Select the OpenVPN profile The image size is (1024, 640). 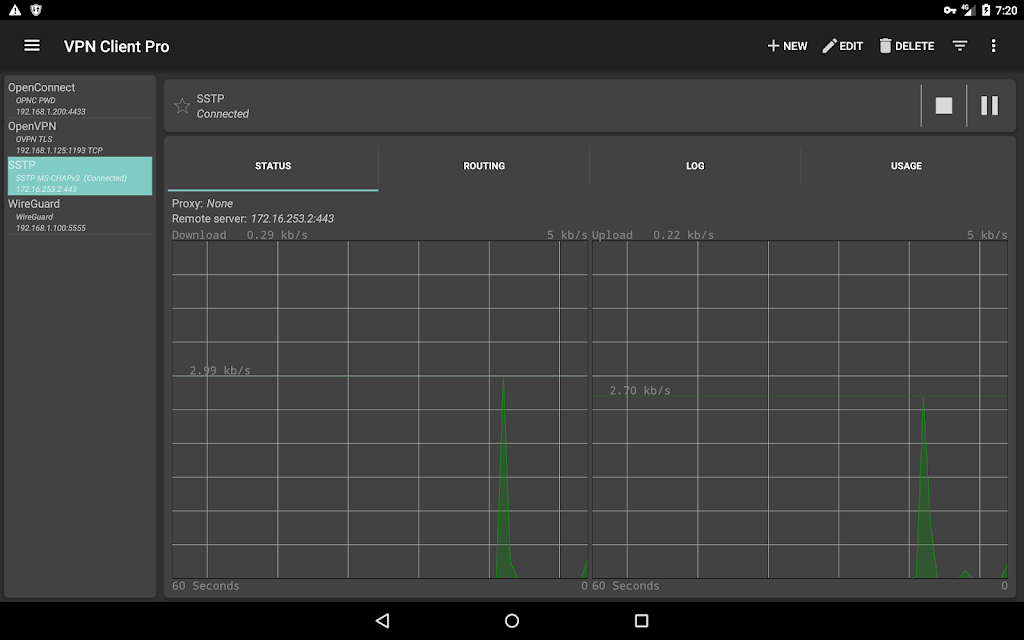(79, 137)
